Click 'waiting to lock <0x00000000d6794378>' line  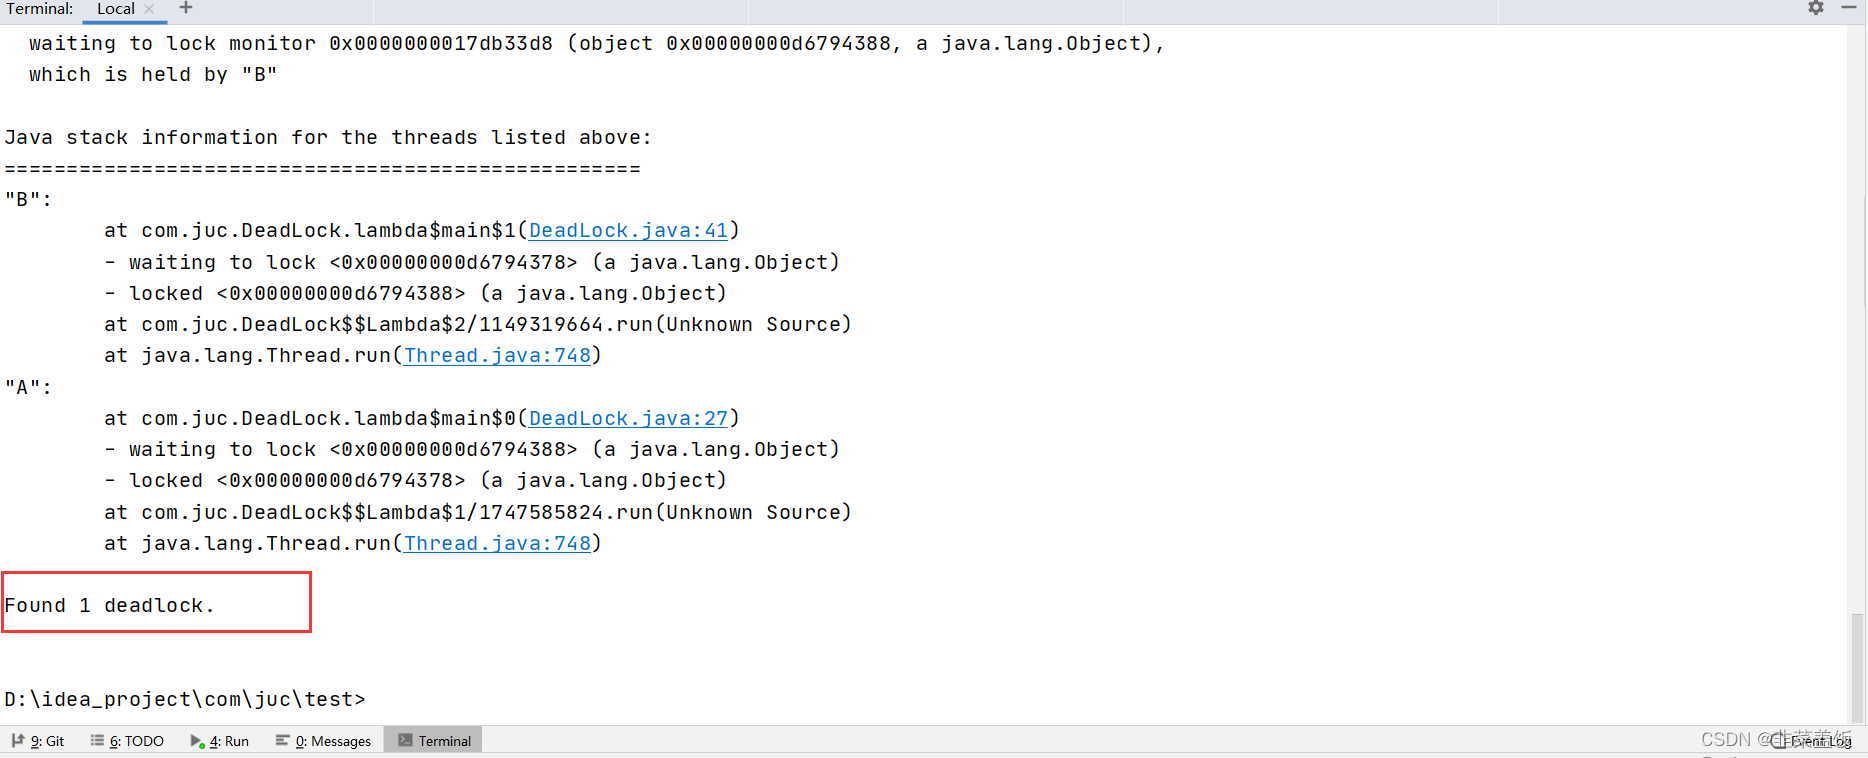(472, 263)
